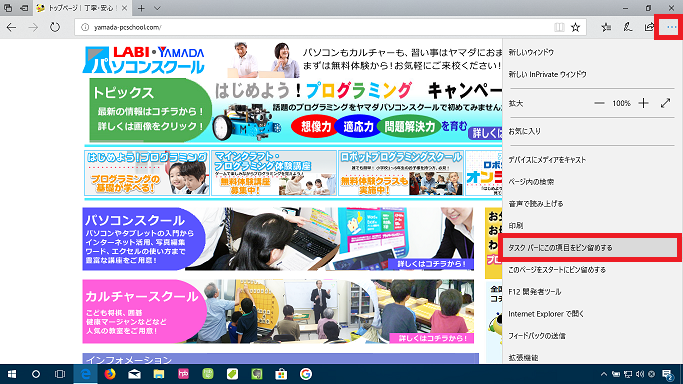Image resolution: width=683 pixels, height=384 pixels.
Task: Open the Cortana circle on taskbar
Action: click(36, 374)
